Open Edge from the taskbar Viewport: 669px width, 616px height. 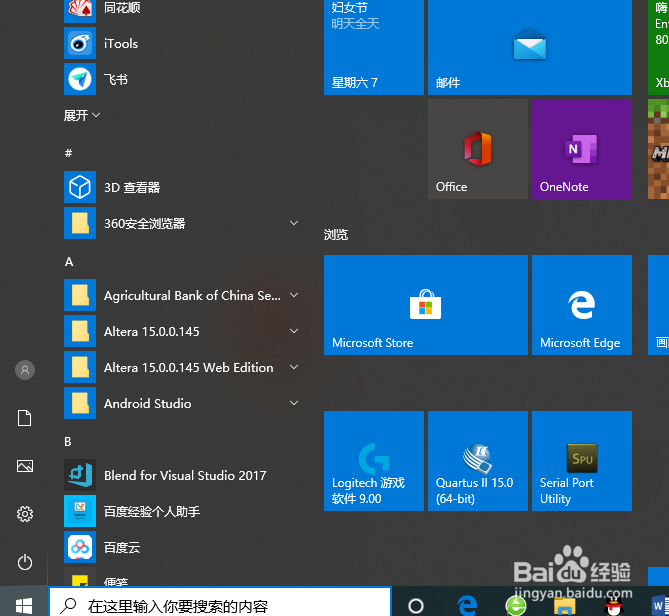coord(467,605)
